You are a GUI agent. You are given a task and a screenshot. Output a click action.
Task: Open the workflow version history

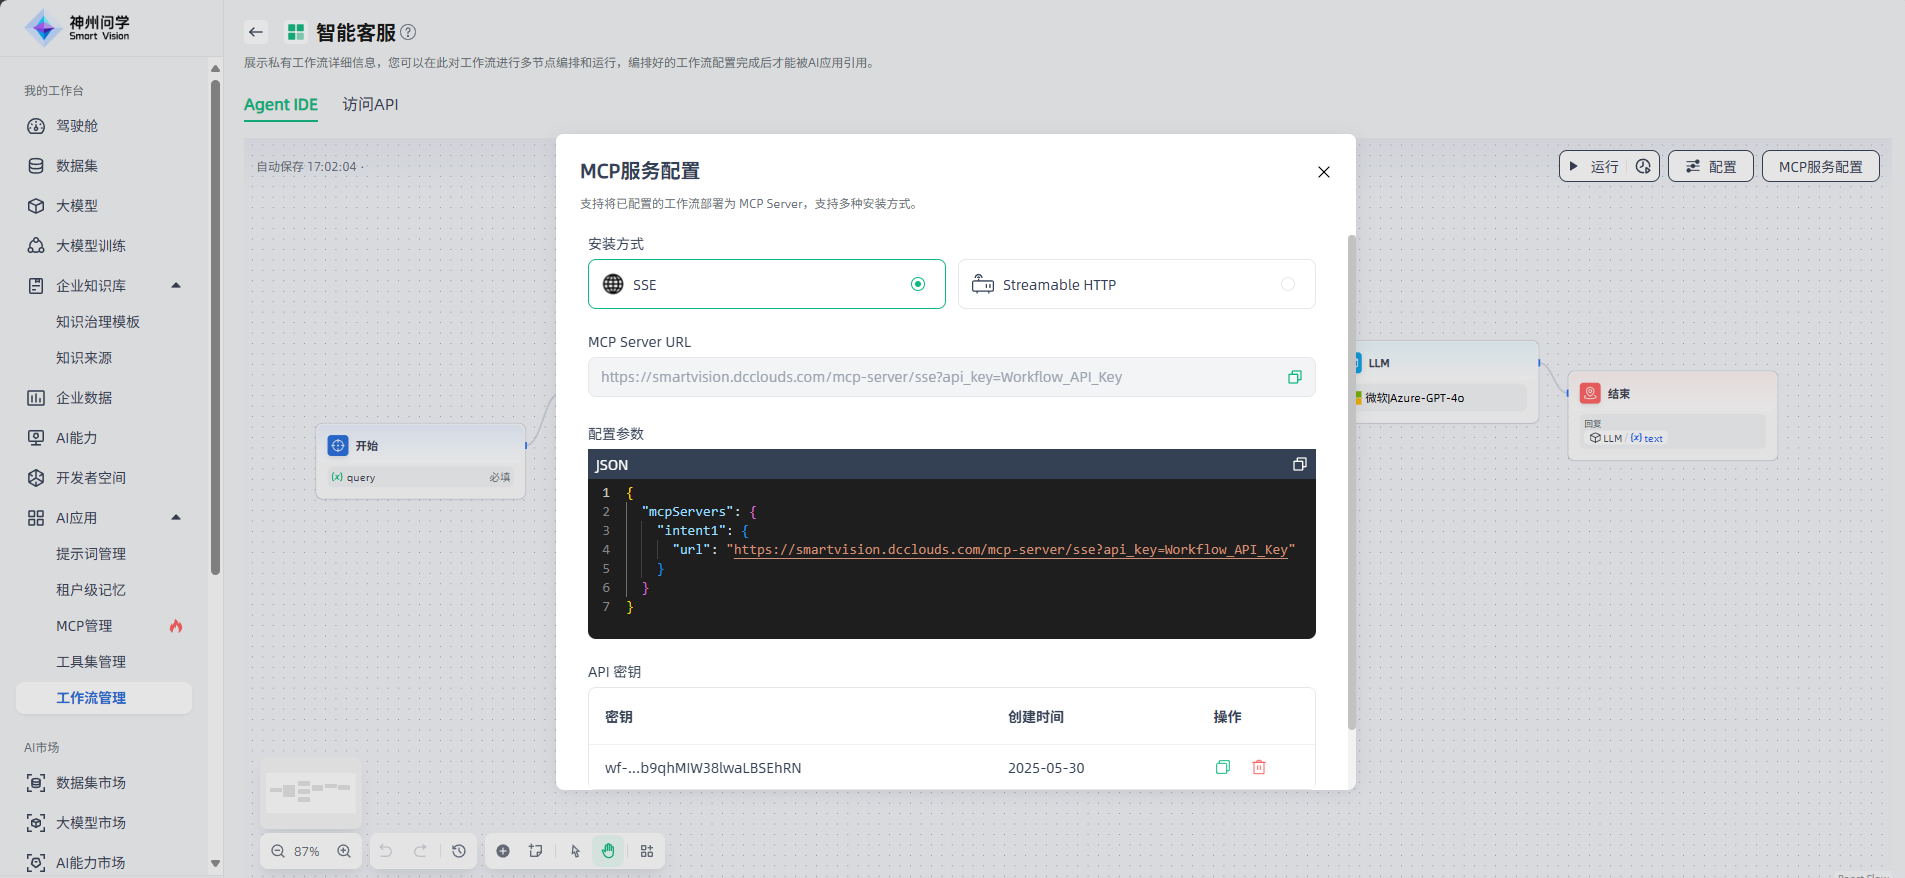pyautogui.click(x=459, y=851)
